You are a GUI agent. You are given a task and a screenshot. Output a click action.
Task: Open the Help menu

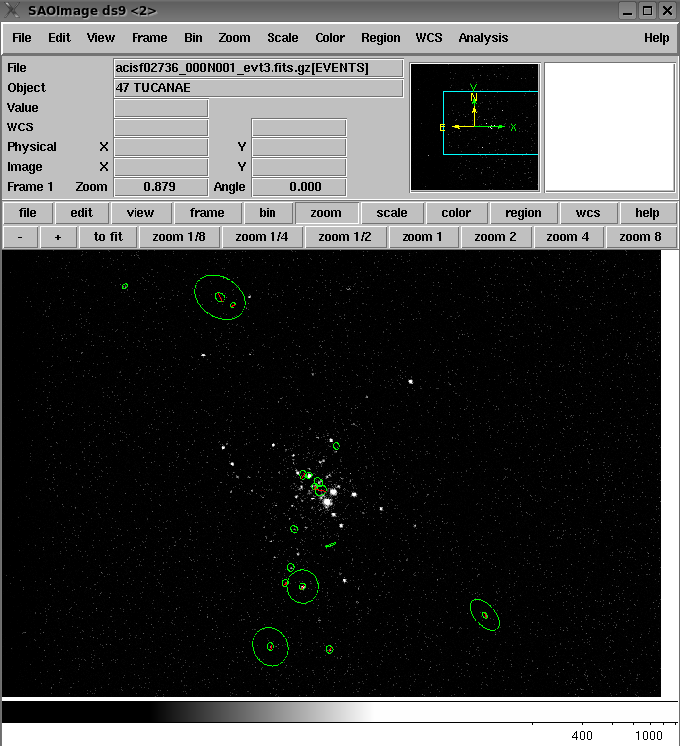656,38
